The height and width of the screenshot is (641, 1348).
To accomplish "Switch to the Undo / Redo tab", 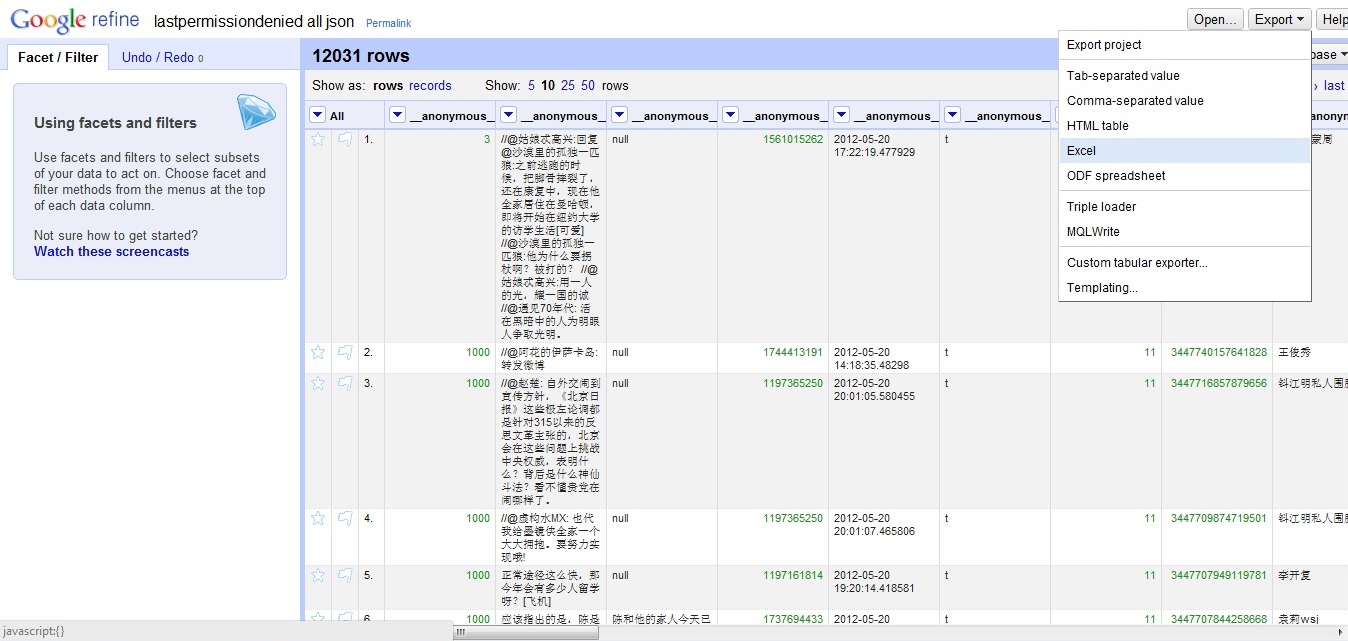I will tap(162, 57).
